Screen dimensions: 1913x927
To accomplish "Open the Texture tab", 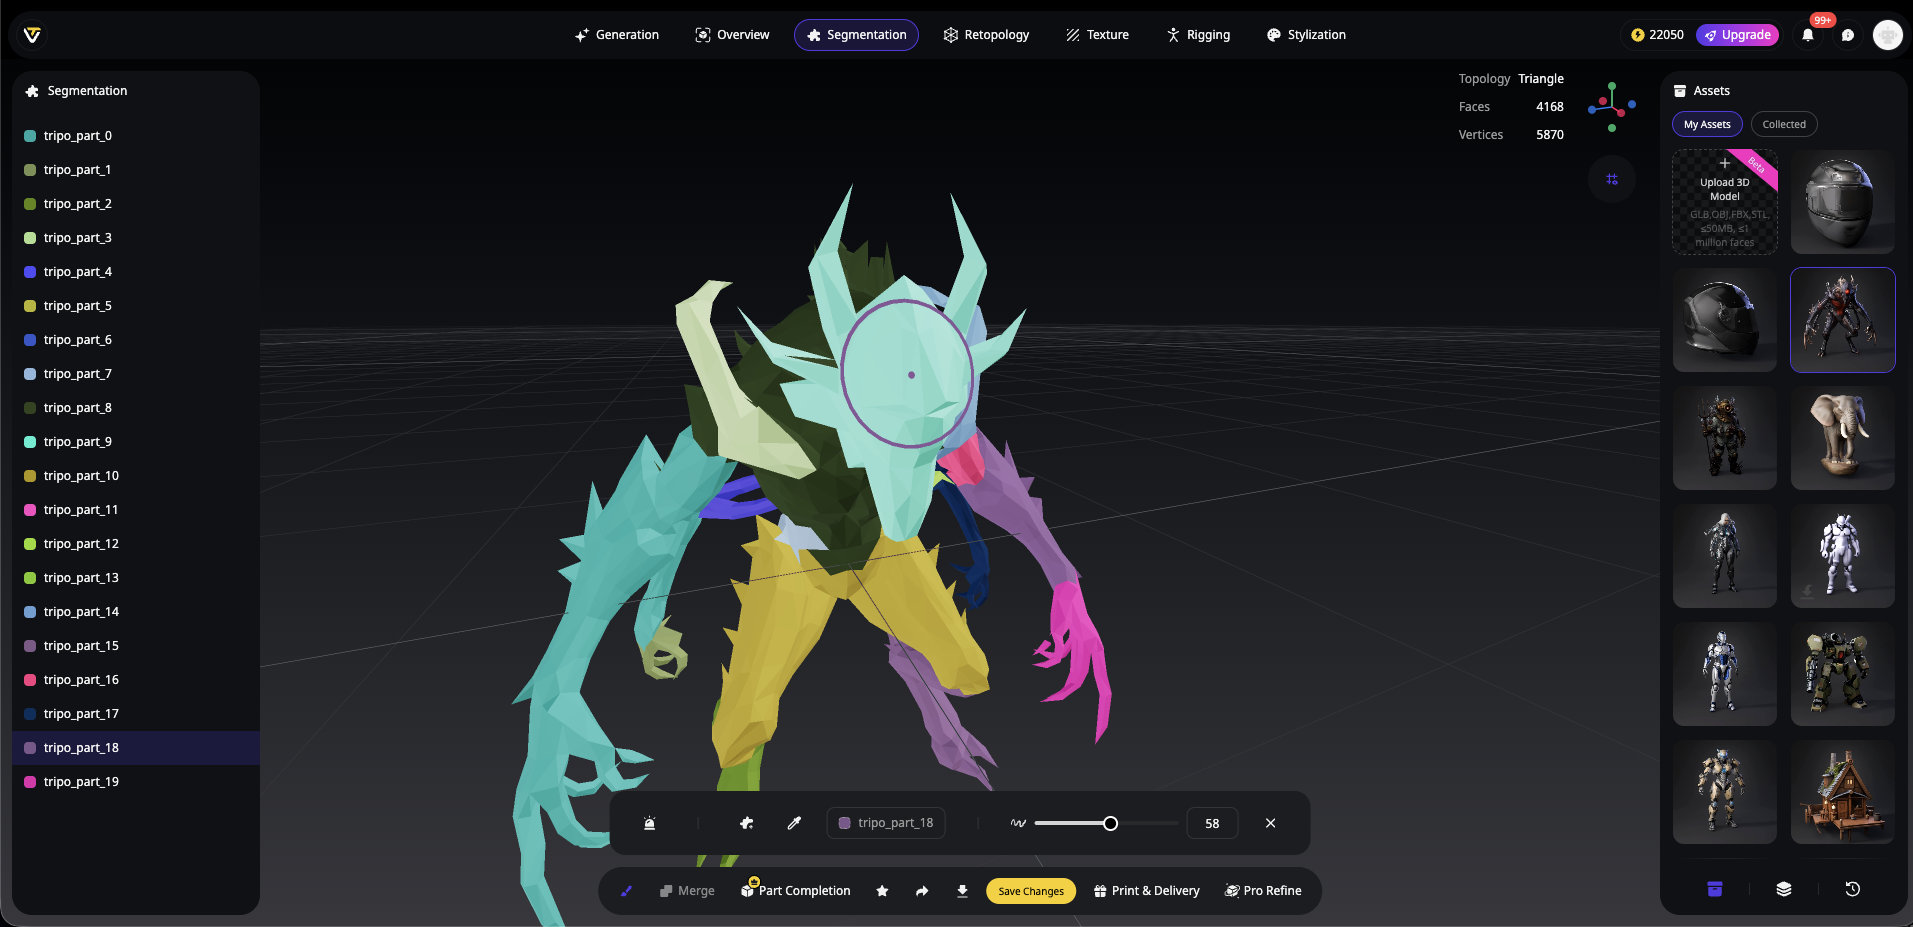I will coord(1097,35).
